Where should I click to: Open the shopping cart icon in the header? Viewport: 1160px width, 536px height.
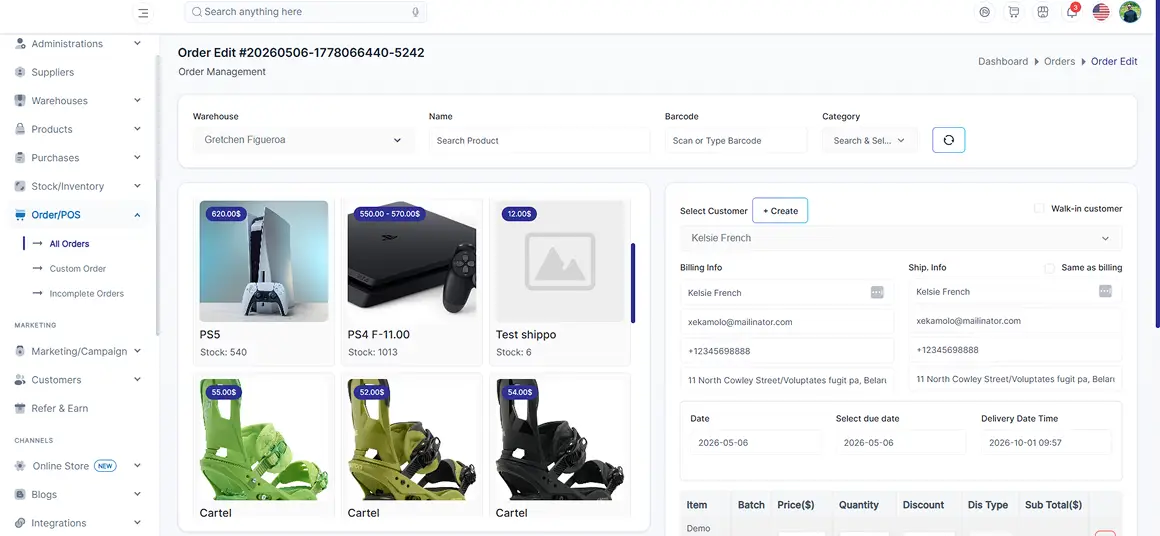coord(1014,12)
